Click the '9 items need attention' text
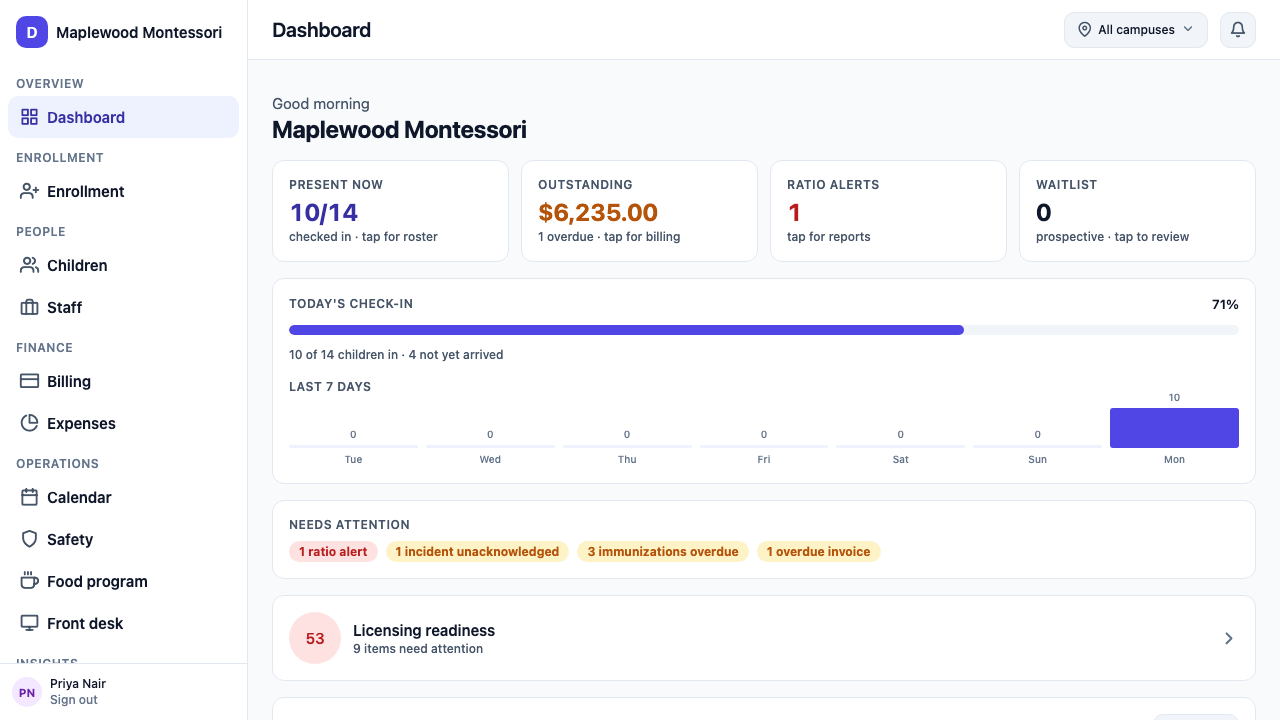The height and width of the screenshot is (720, 1280). click(x=418, y=649)
